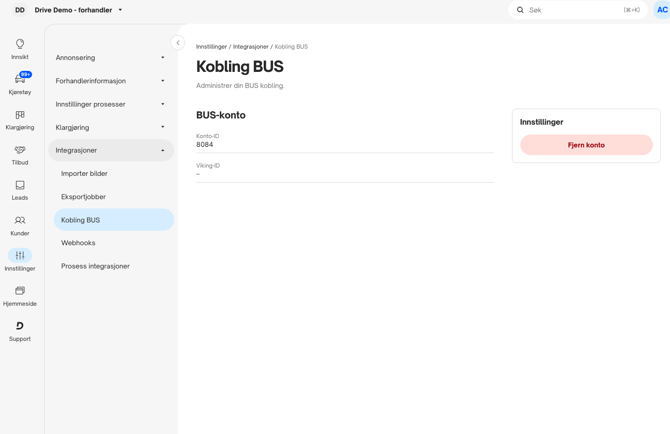Open the Innsikt lightbulb icon
Image resolution: width=670 pixels, height=434 pixels.
[x=20, y=44]
